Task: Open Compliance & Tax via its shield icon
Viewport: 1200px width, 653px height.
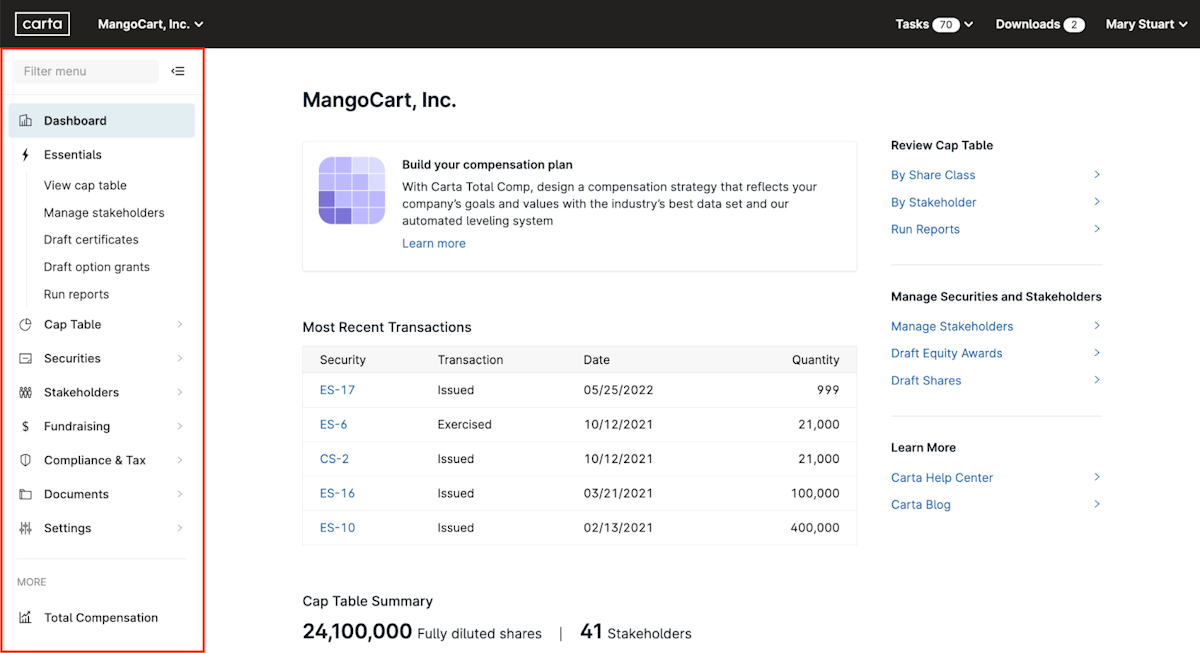Action: [24, 460]
